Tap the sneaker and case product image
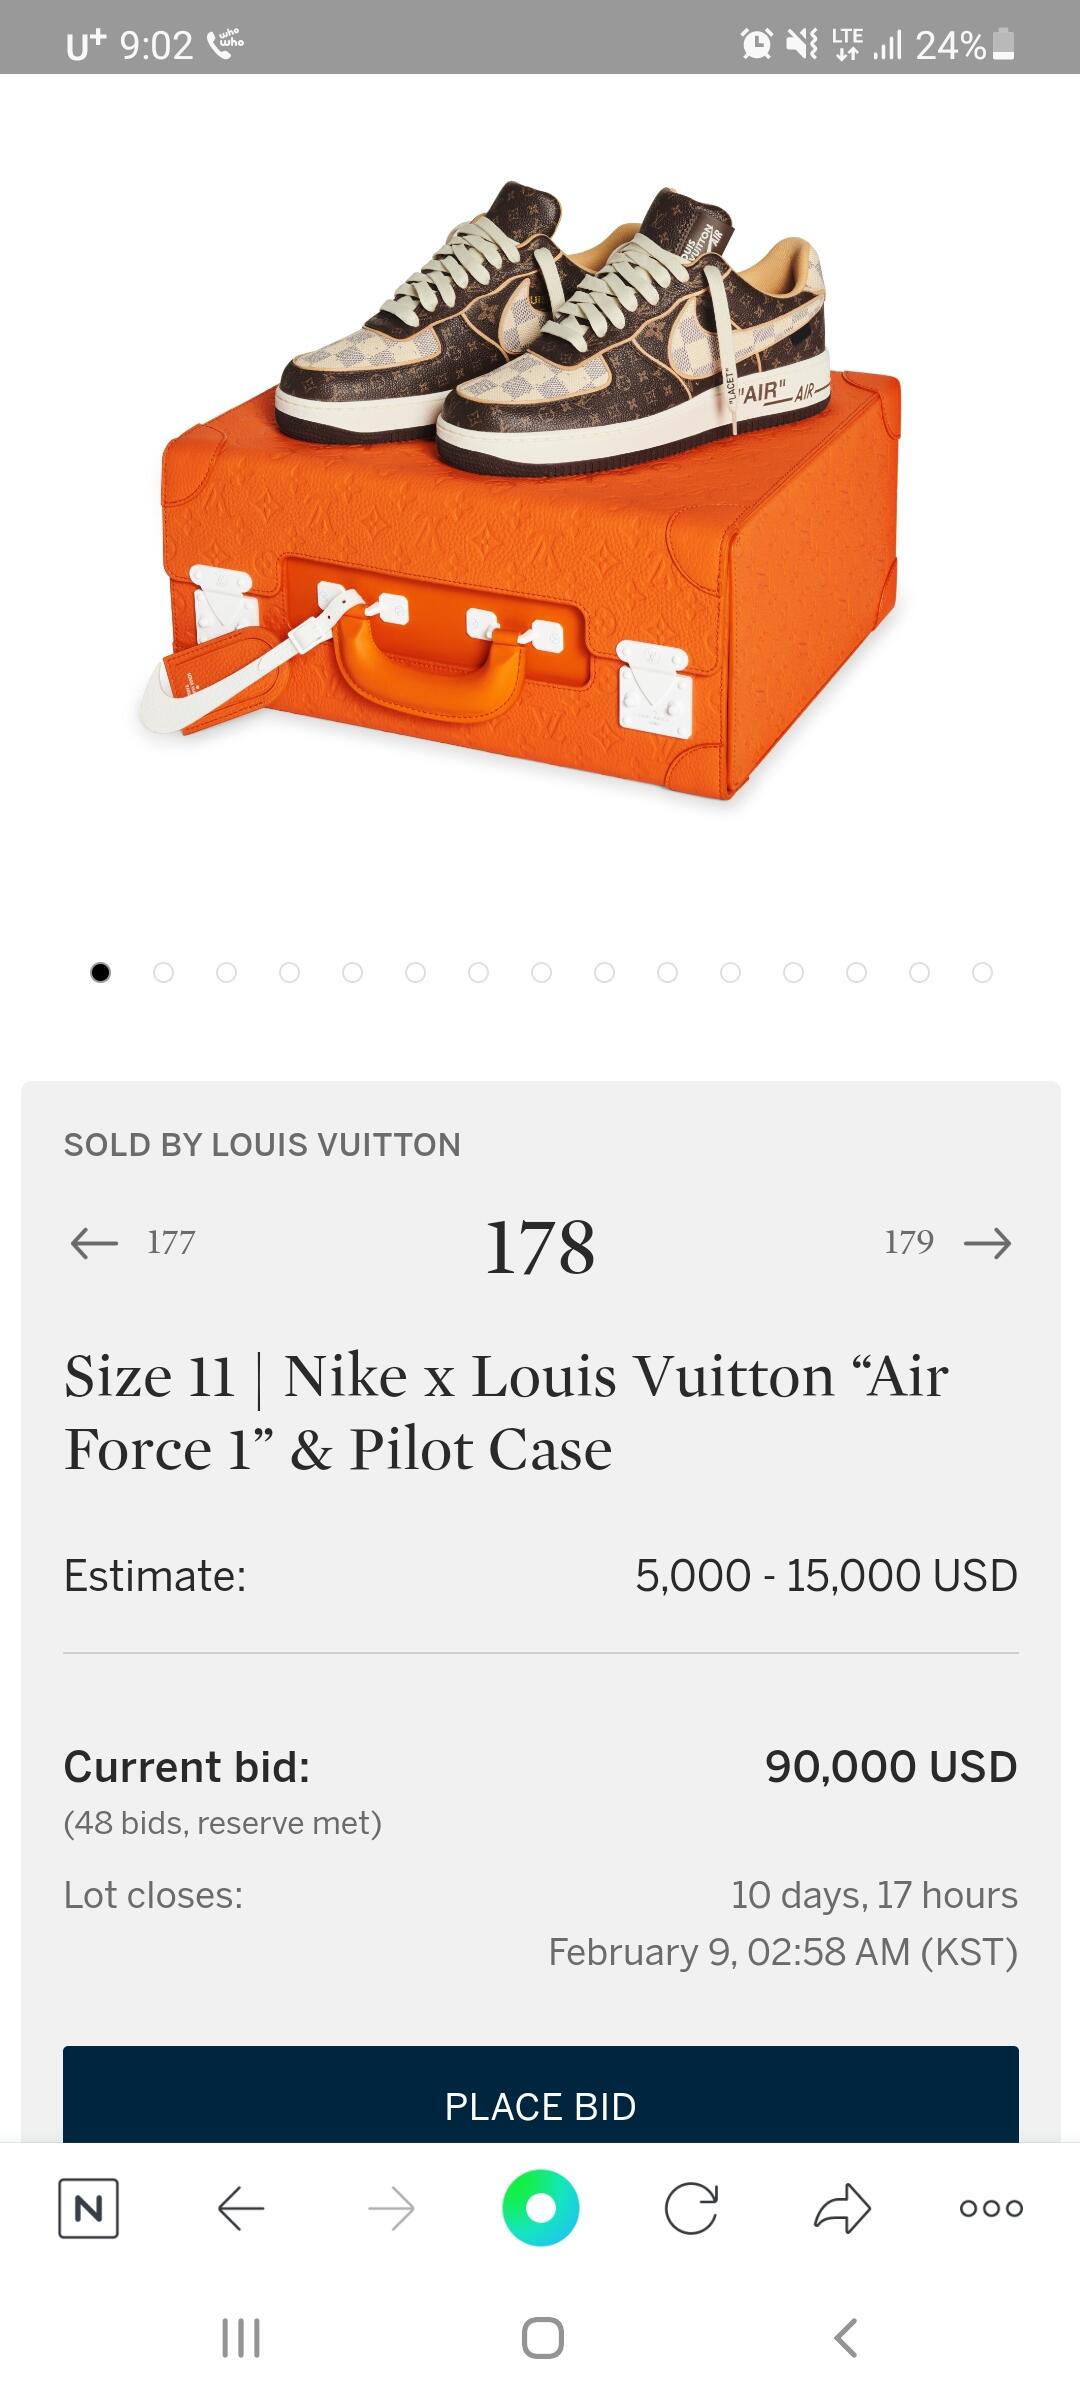Image resolution: width=1080 pixels, height=2400 pixels. (530, 490)
